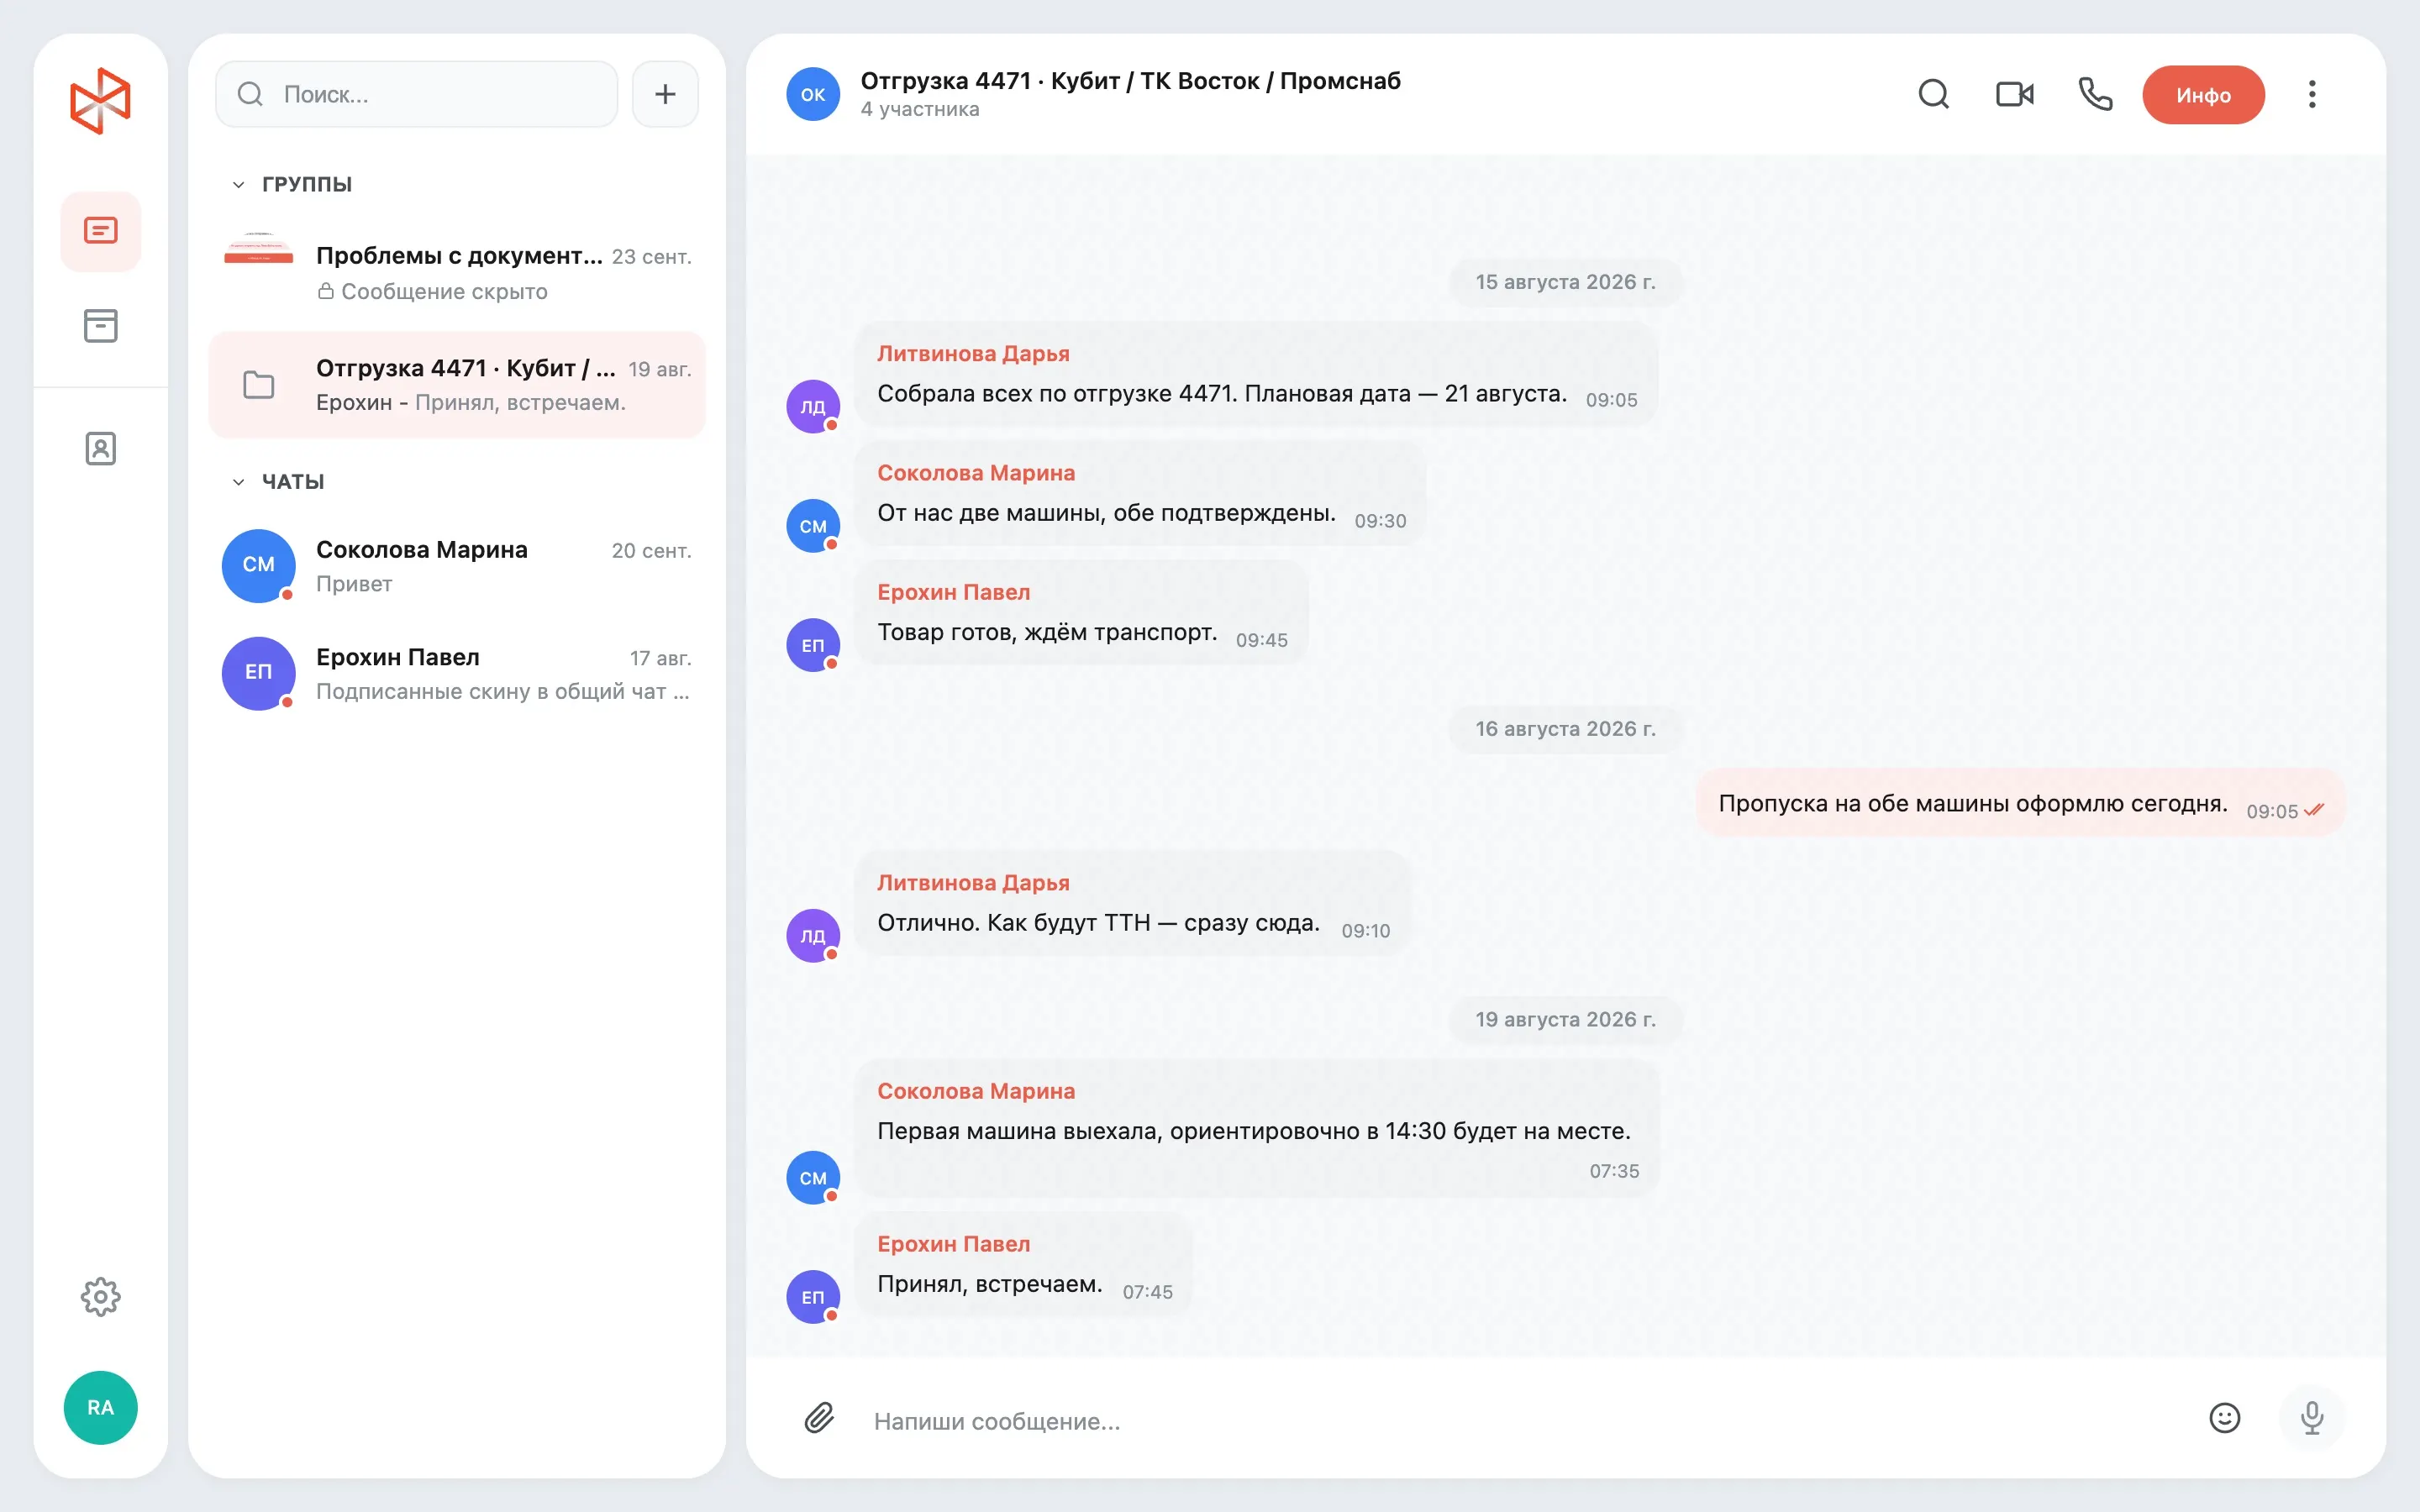Click message 'Первая машина выехала' text

pos(1254,1131)
